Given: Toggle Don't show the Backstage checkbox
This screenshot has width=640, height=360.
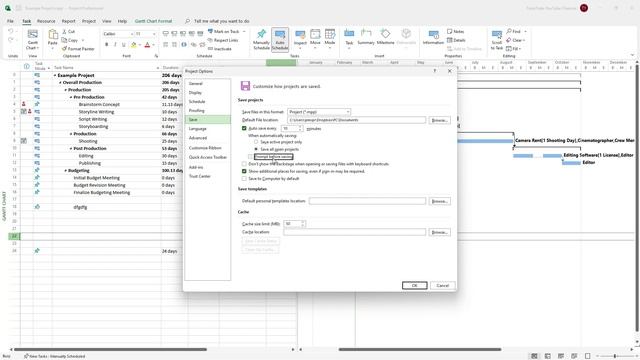Looking at the screenshot, I should pyautogui.click(x=244, y=164).
